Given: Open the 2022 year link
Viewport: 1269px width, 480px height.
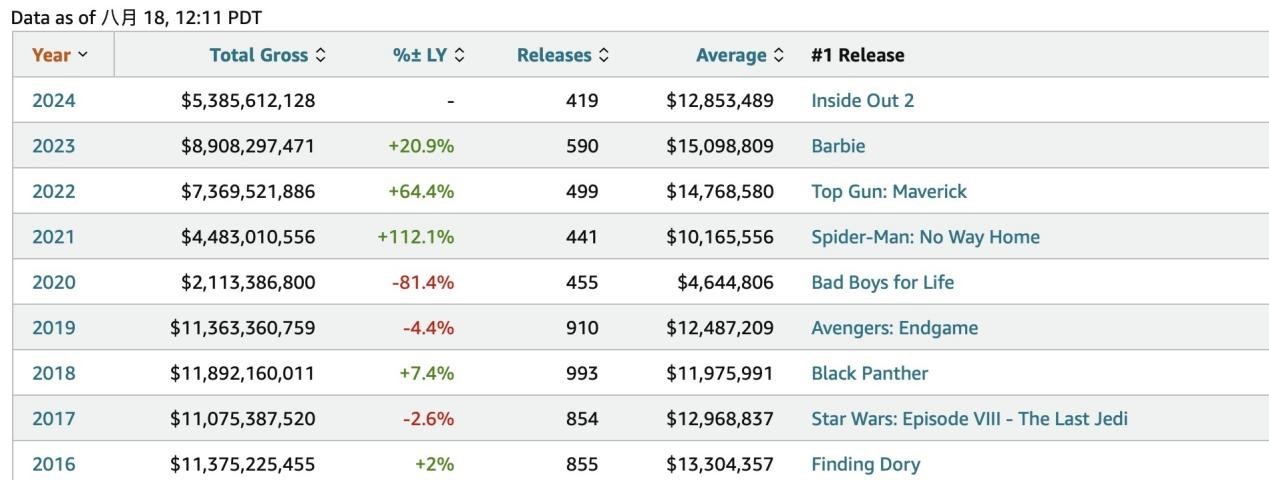Looking at the screenshot, I should pos(54,191).
